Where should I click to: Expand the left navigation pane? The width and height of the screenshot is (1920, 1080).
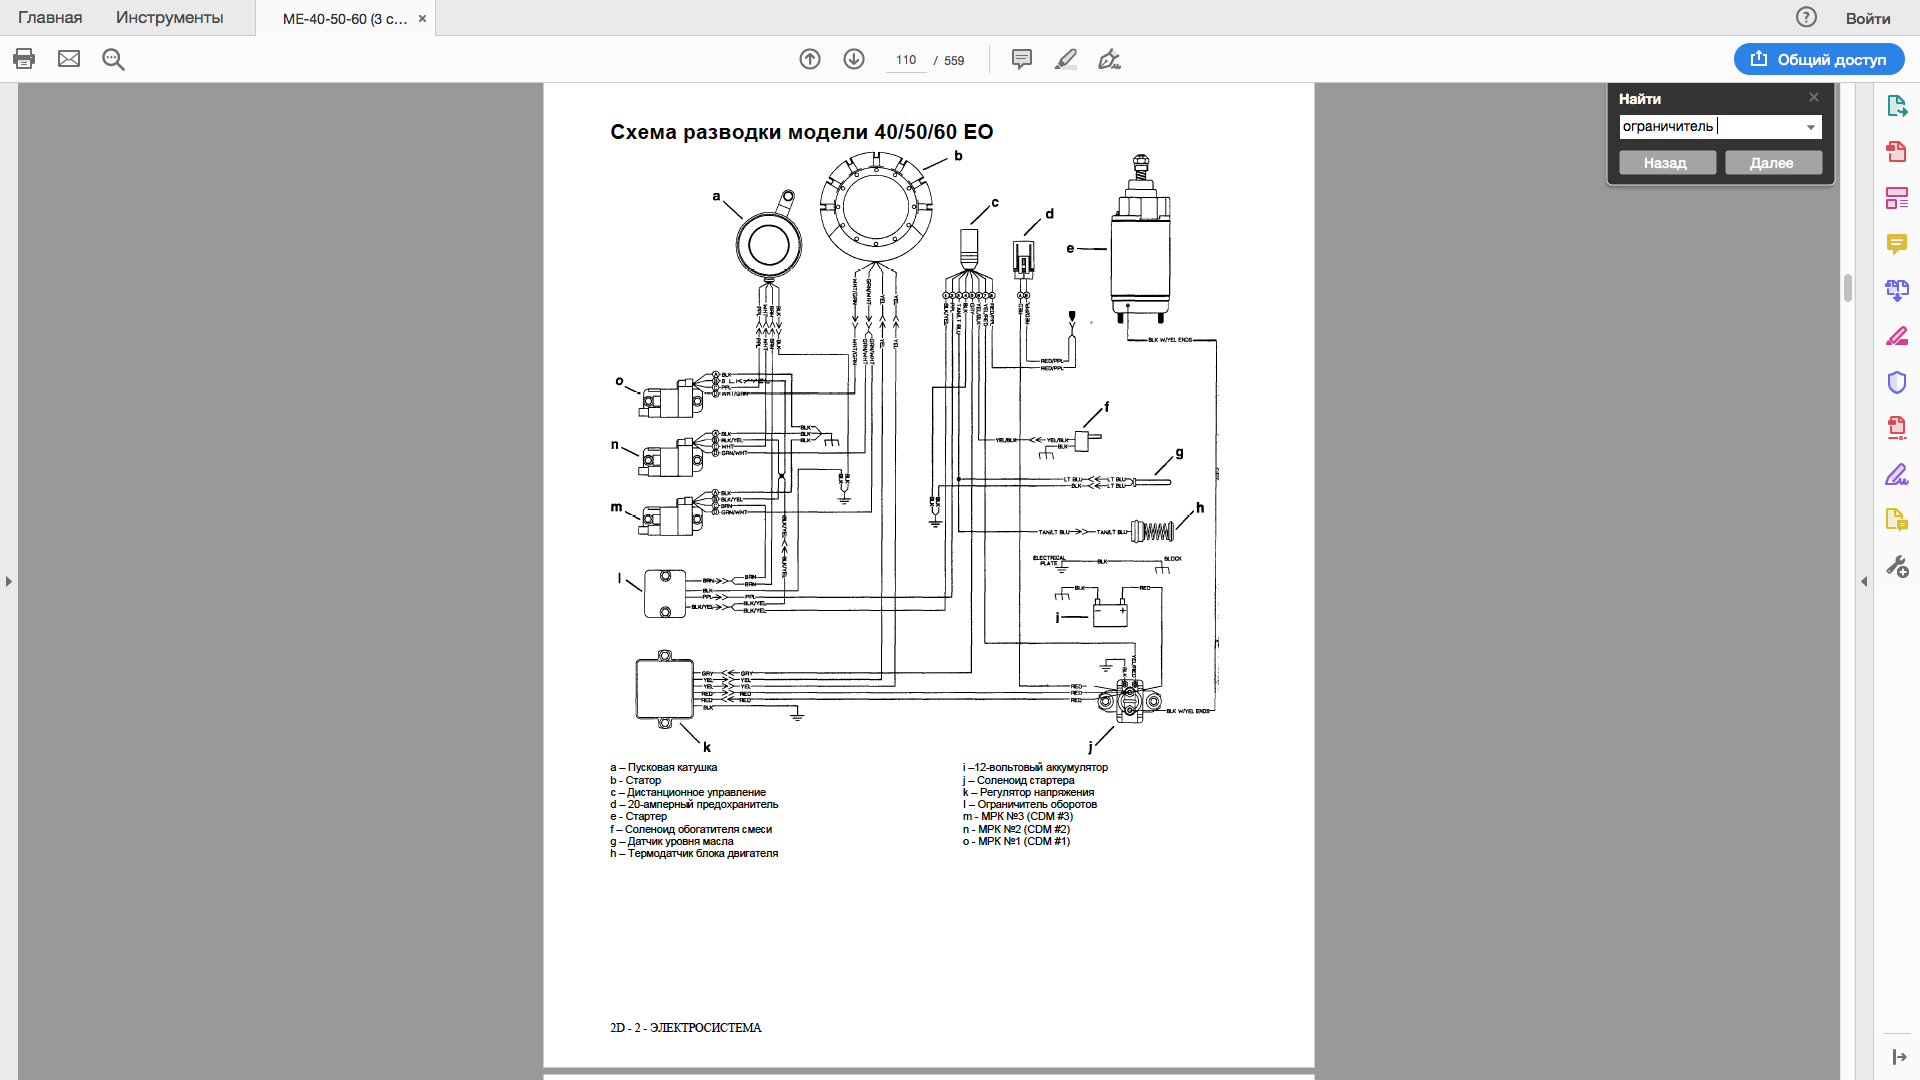9,581
